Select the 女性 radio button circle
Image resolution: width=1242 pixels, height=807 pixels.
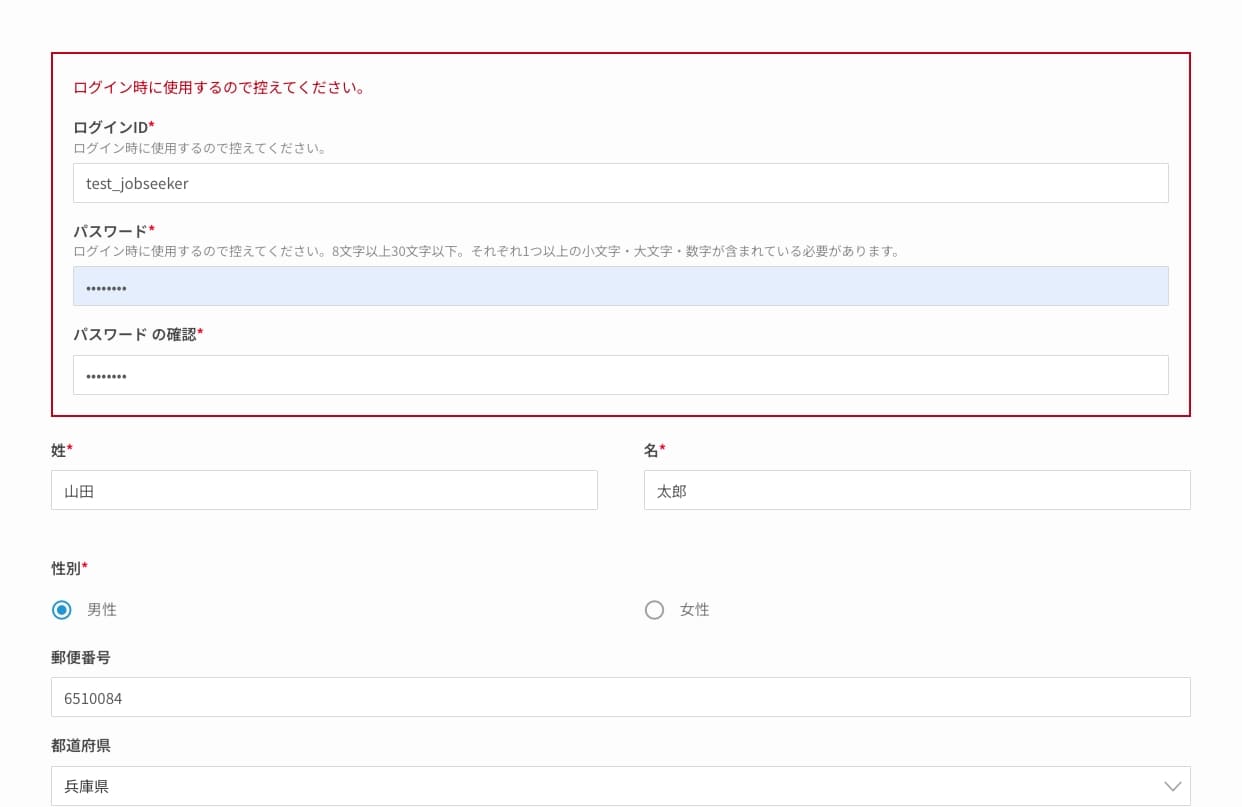click(654, 610)
